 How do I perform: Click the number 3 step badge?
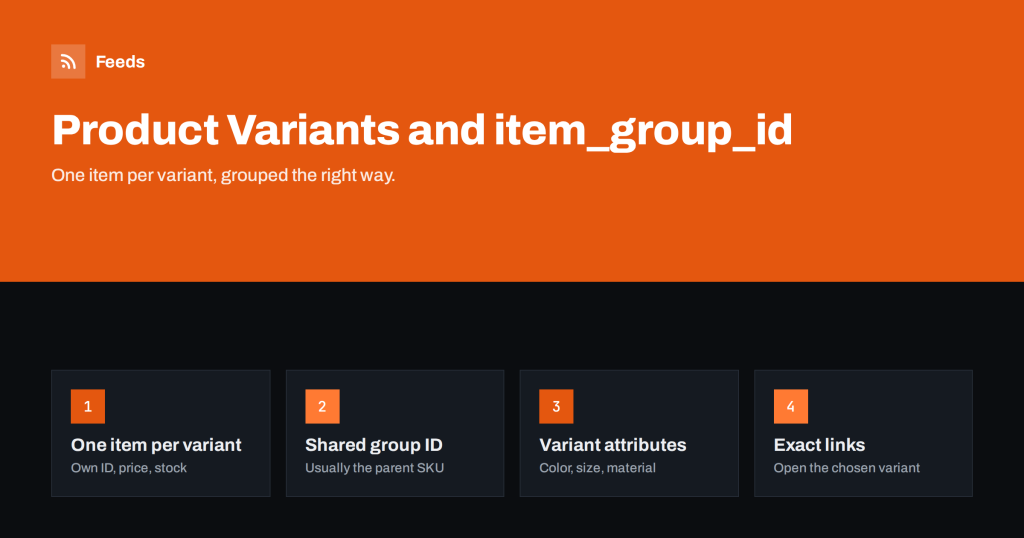coord(556,407)
